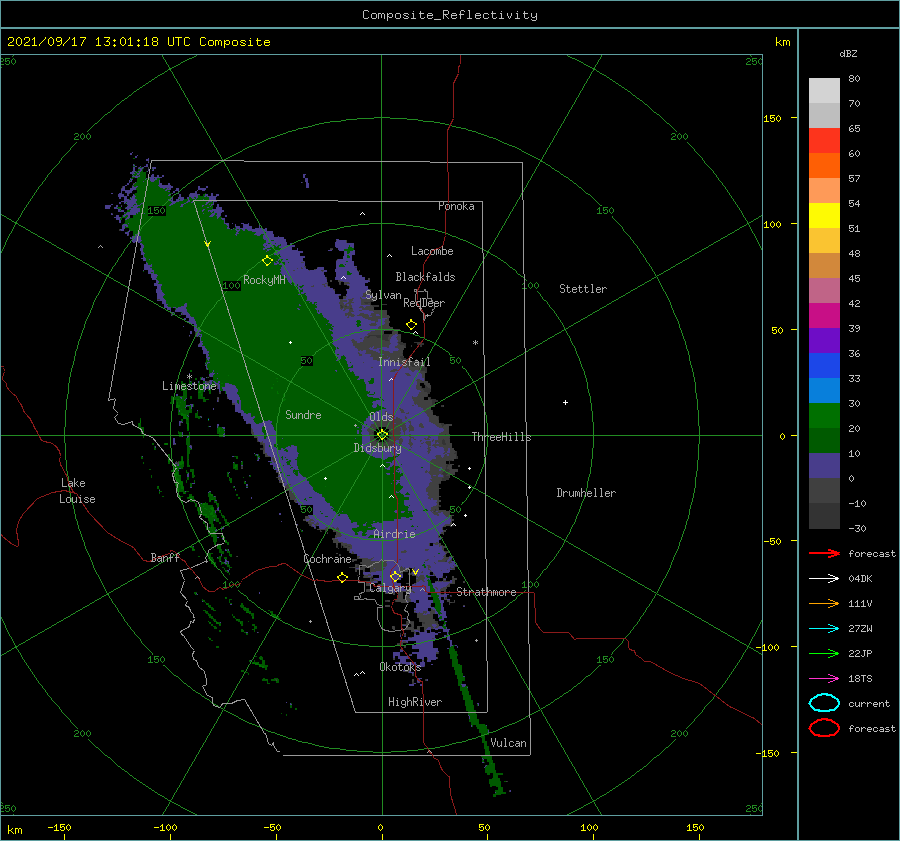Click the white 04DK arrow icon
Viewport: 900px width, 841px height.
(x=824, y=578)
